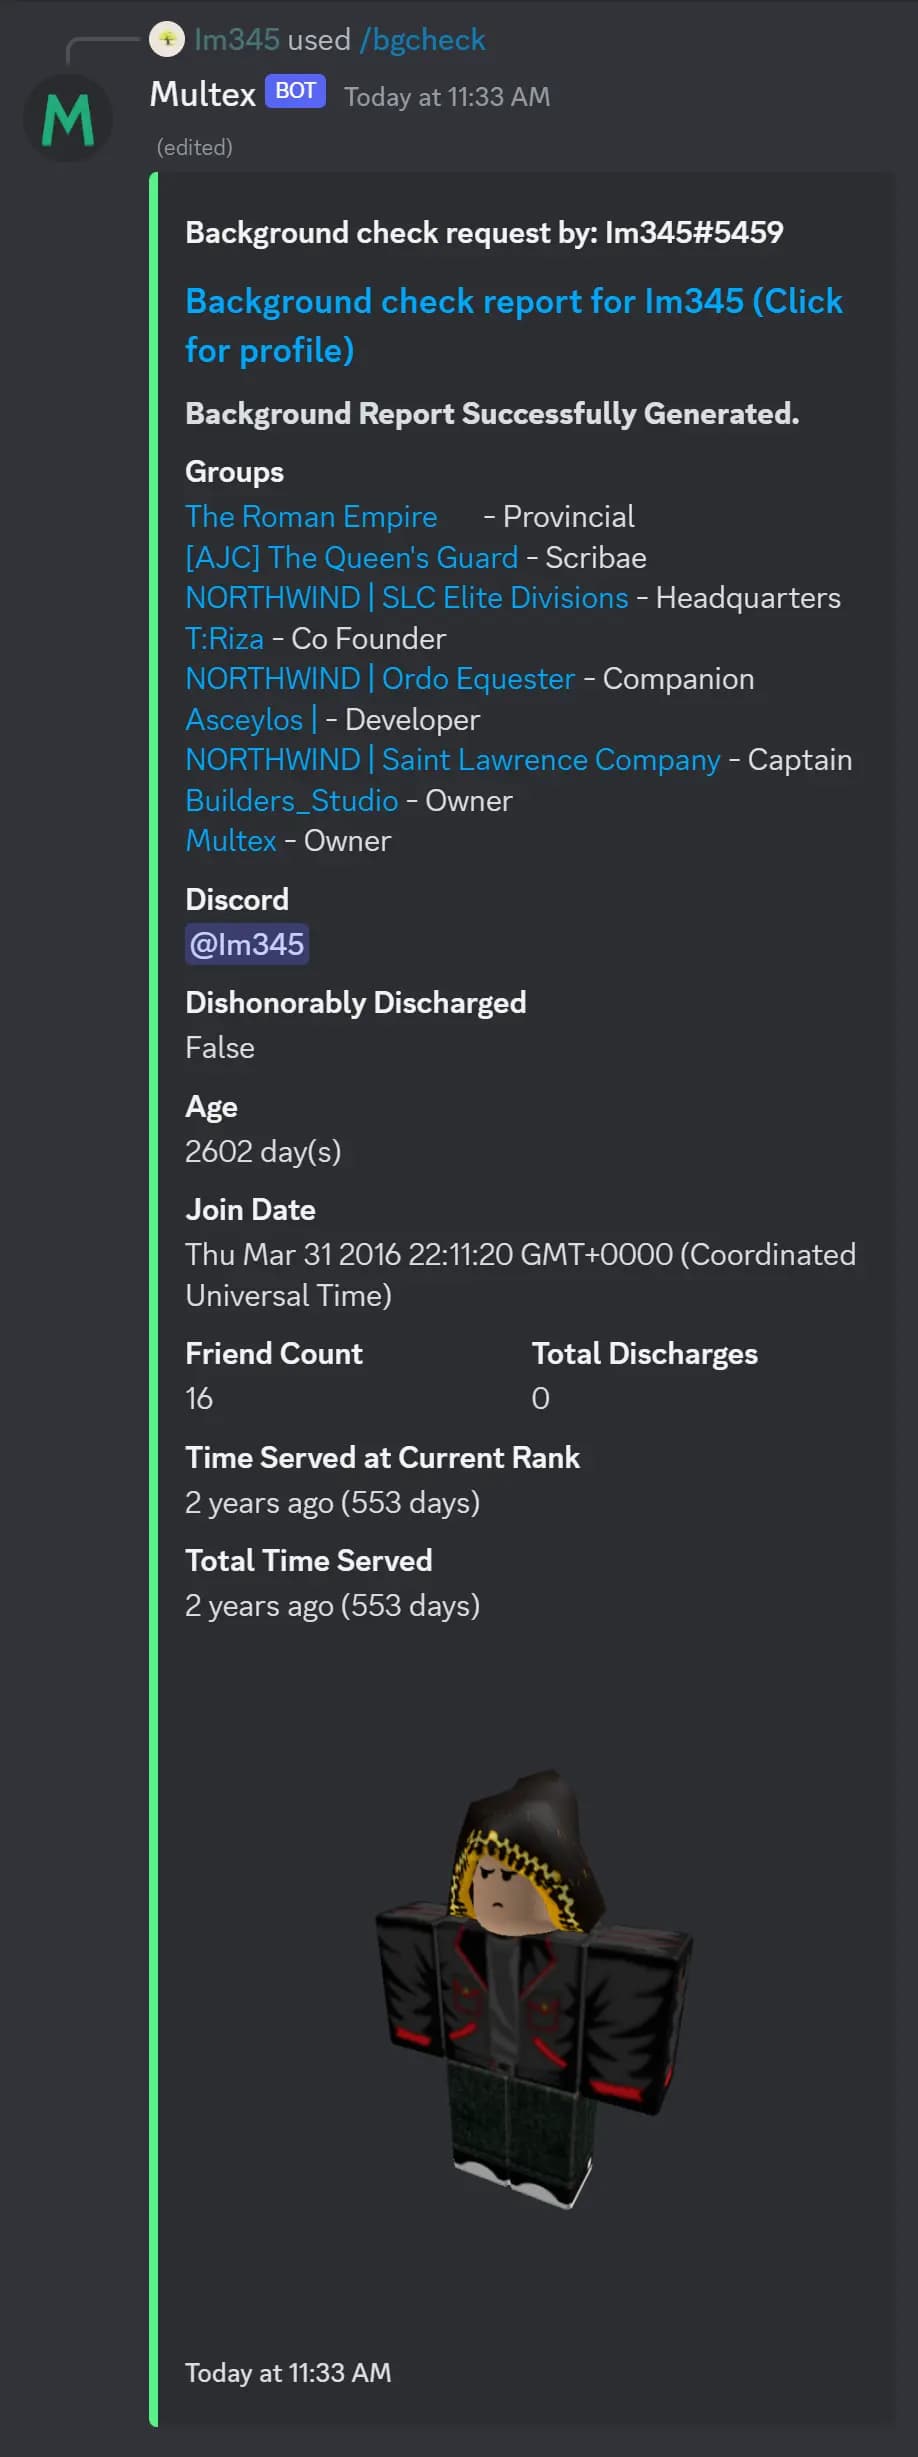The width and height of the screenshot is (918, 2457).
Task: Click the BOT badge next to Multex
Action: [295, 90]
